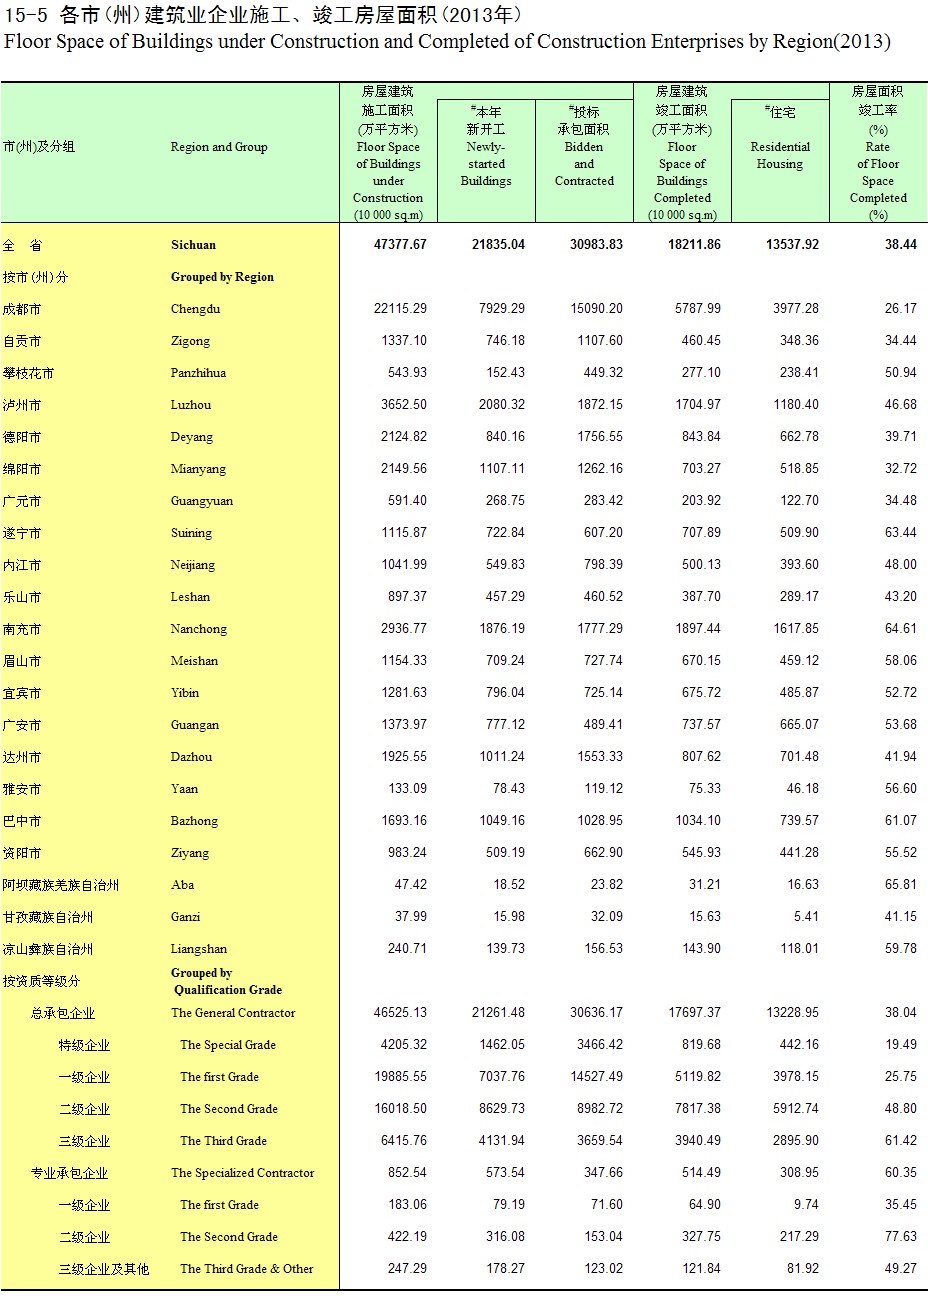Click the Ziyang row label
This screenshot has height=1306, width=928.
click(x=190, y=853)
